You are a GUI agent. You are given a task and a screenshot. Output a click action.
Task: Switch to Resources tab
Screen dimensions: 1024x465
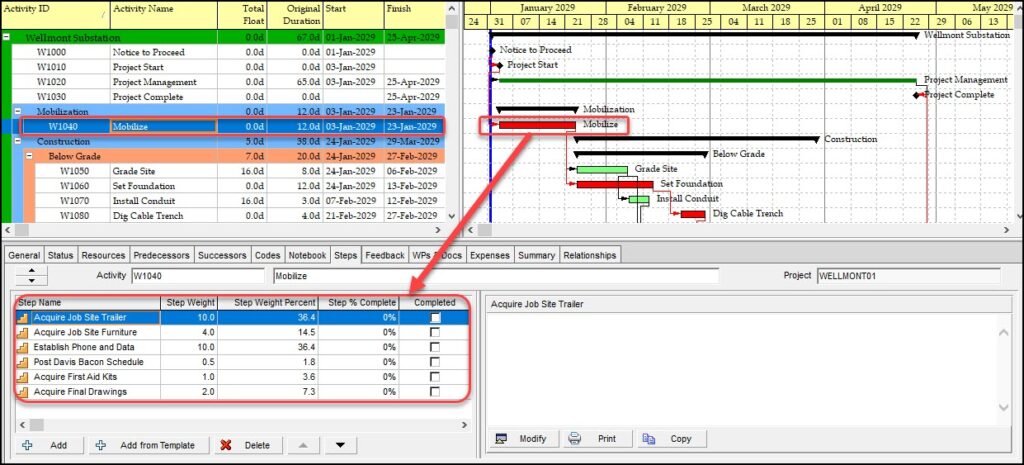(x=103, y=255)
